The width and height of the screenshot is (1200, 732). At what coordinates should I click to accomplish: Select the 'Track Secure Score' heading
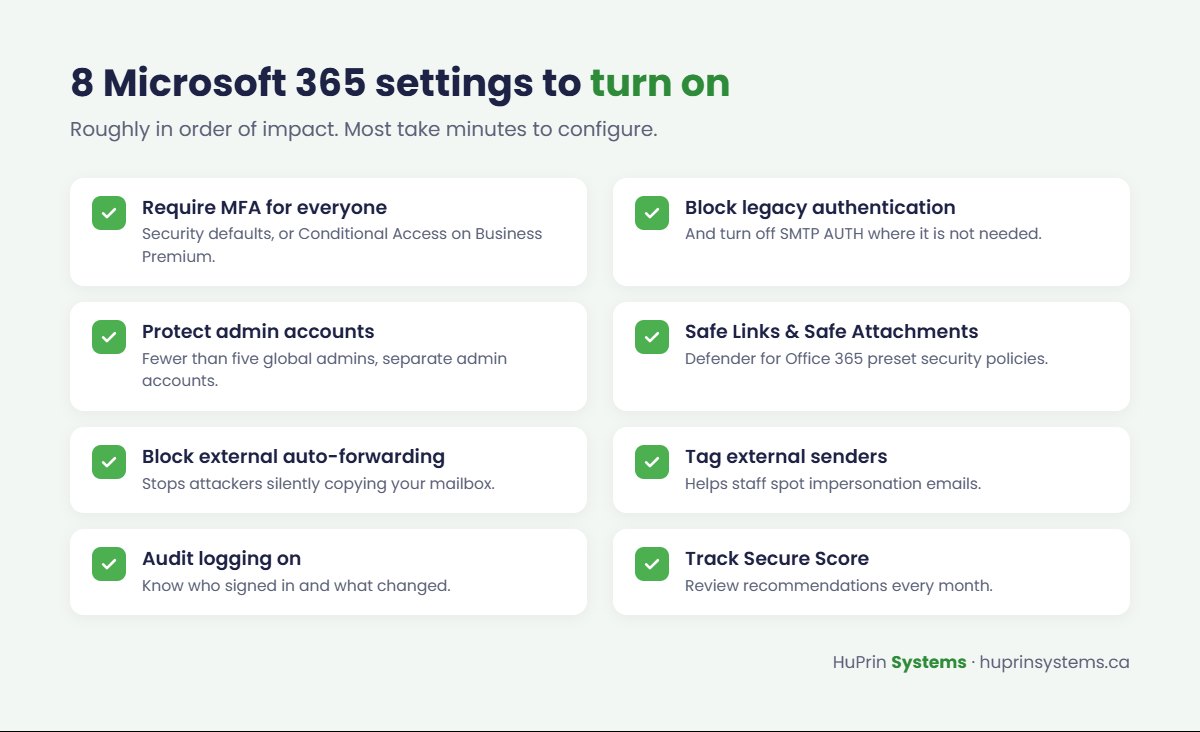[777, 559]
